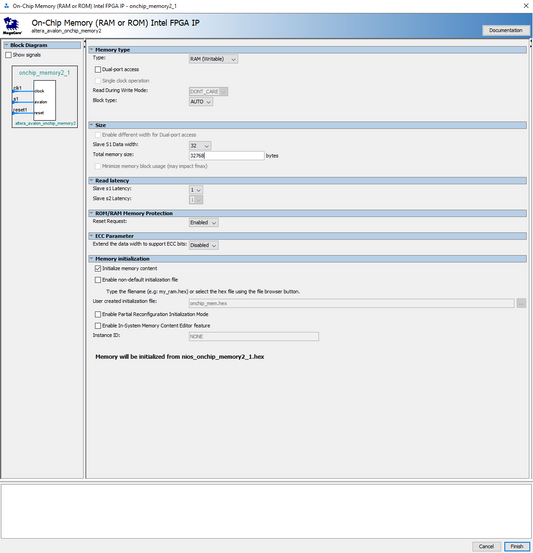Click the file browser button for initialization file
The width and height of the screenshot is (533, 553).
(x=521, y=303)
